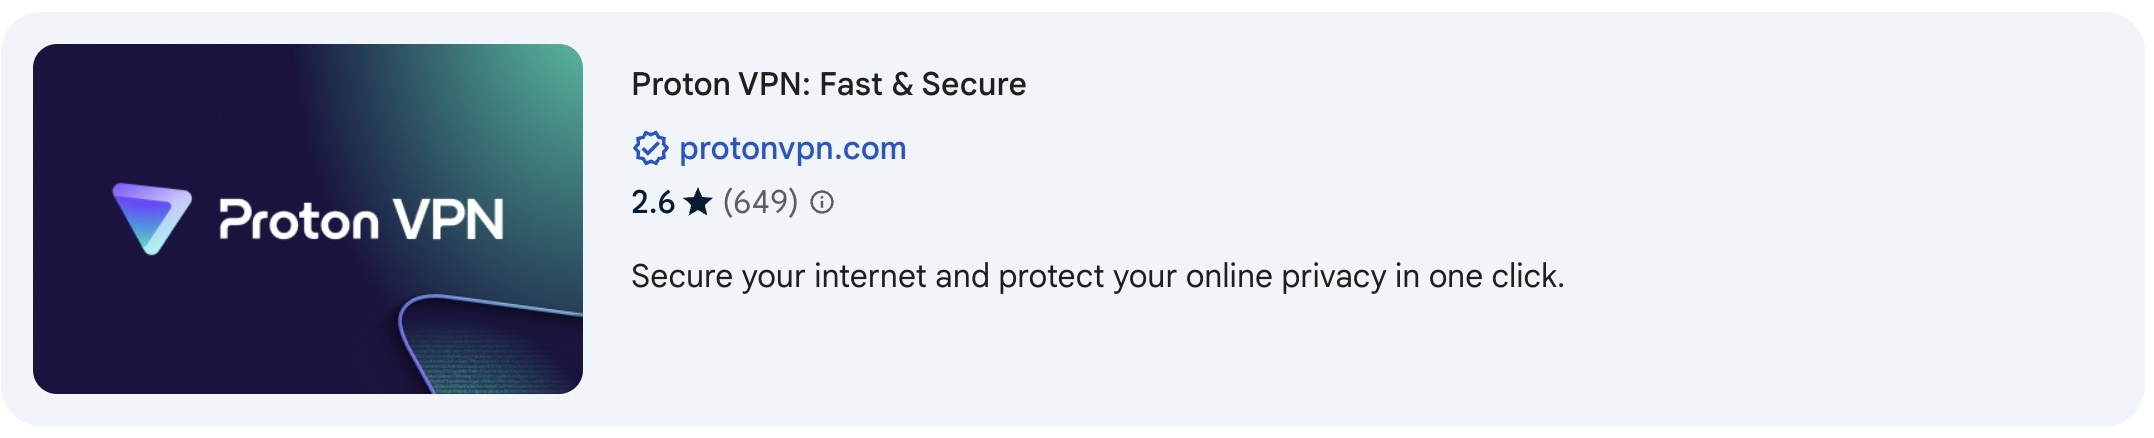Click the 2.6 rating score
The width and height of the screenshot is (2154, 438).
click(x=653, y=202)
